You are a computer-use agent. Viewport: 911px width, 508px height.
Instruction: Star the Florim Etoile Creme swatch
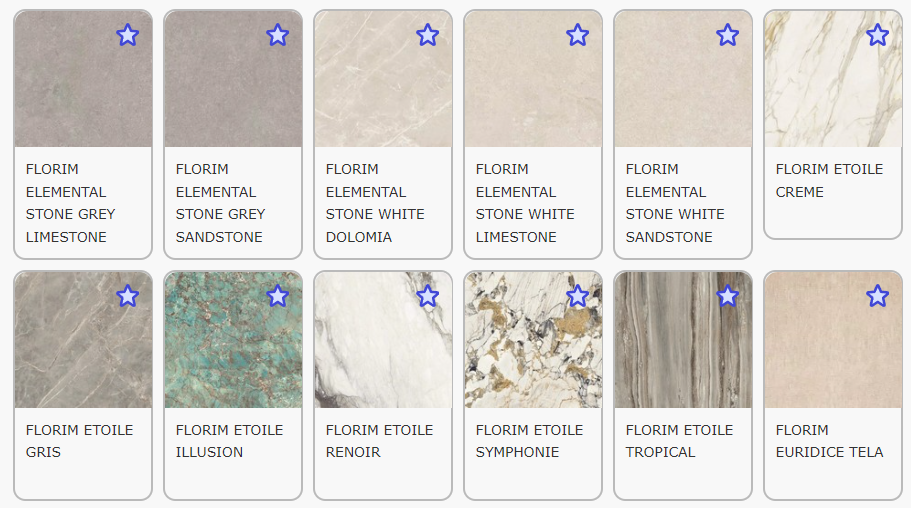[x=877, y=35]
